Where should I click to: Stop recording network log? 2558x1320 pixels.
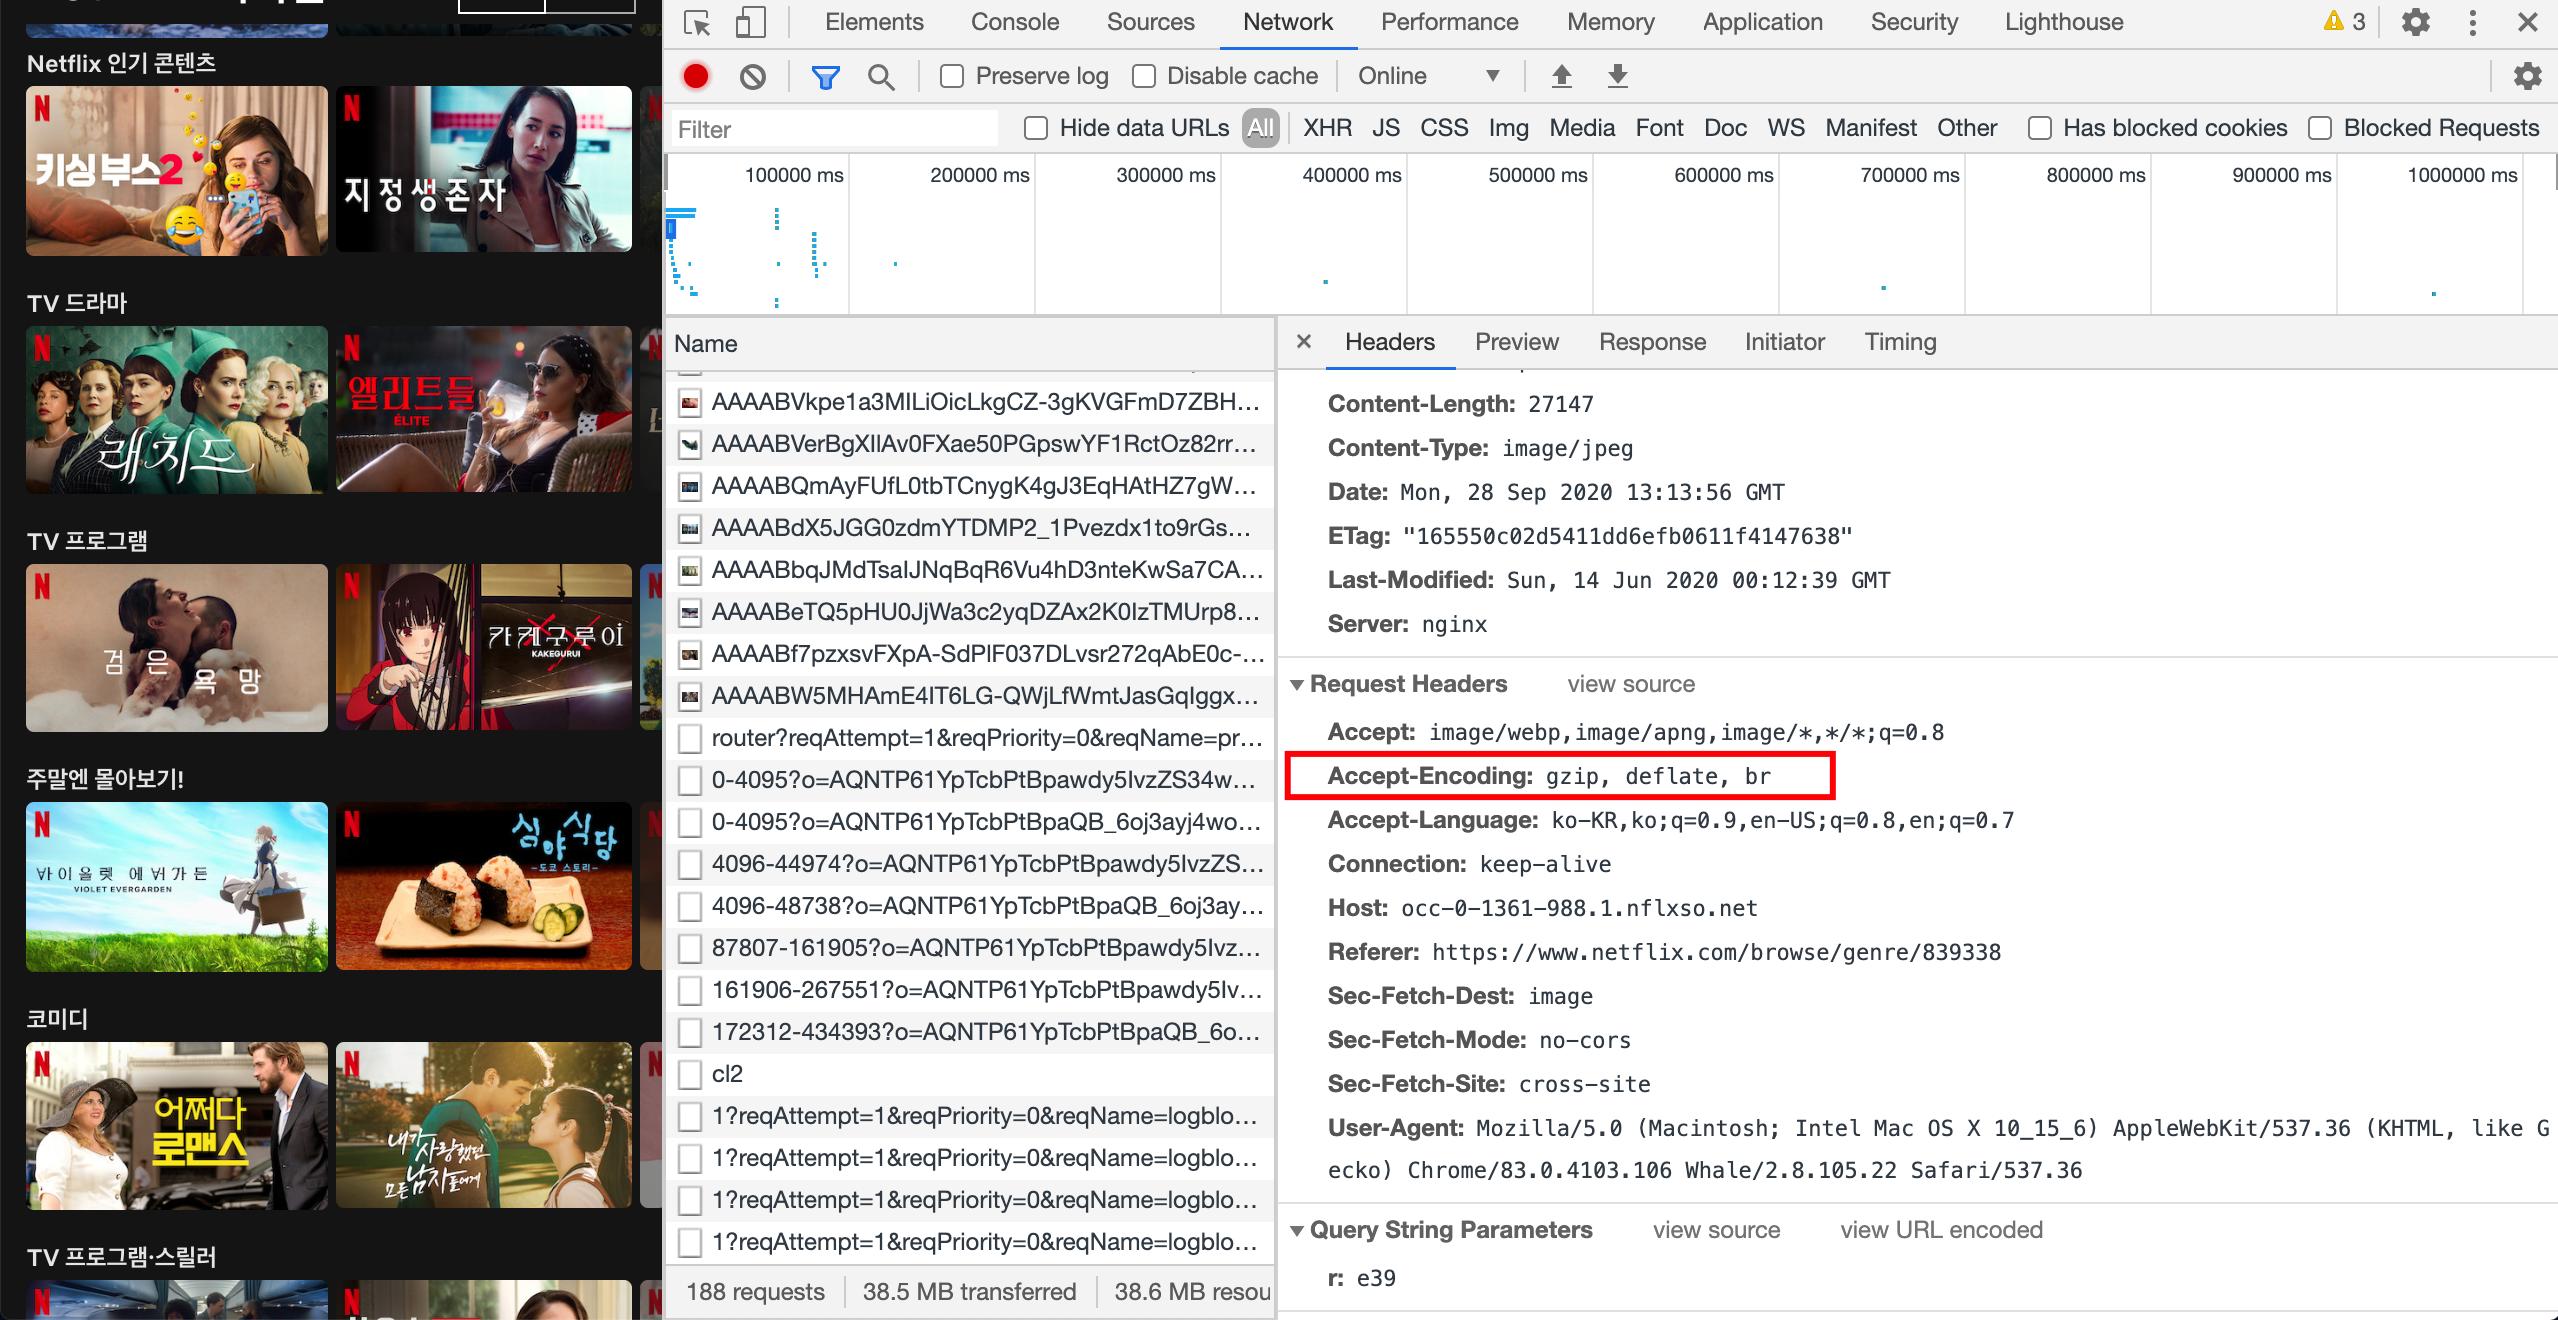tap(696, 76)
